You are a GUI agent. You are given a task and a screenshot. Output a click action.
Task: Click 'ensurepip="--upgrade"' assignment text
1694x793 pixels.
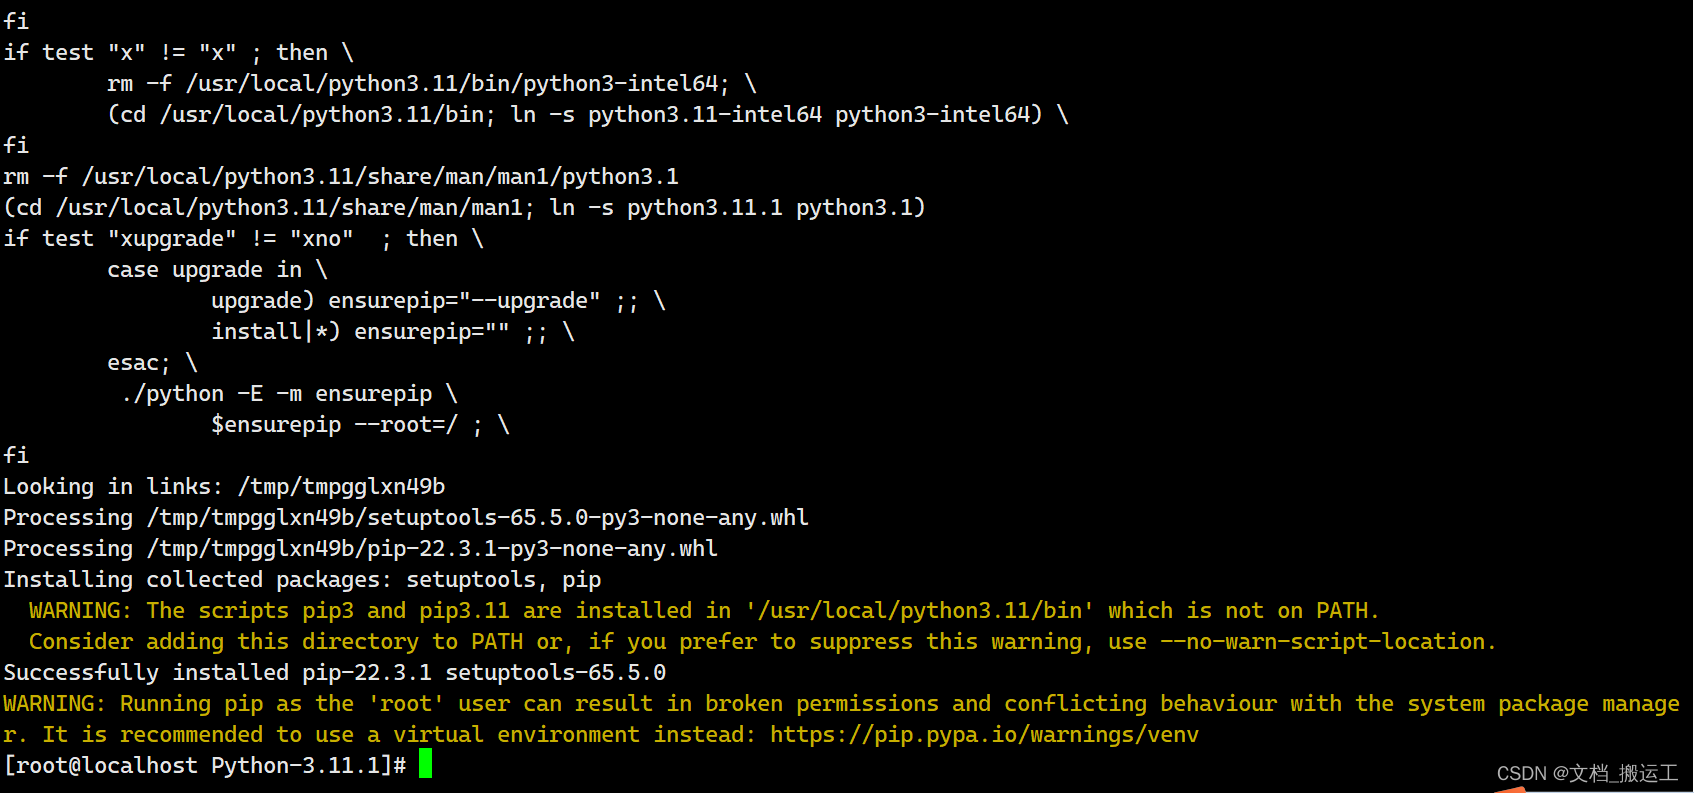pos(464,301)
